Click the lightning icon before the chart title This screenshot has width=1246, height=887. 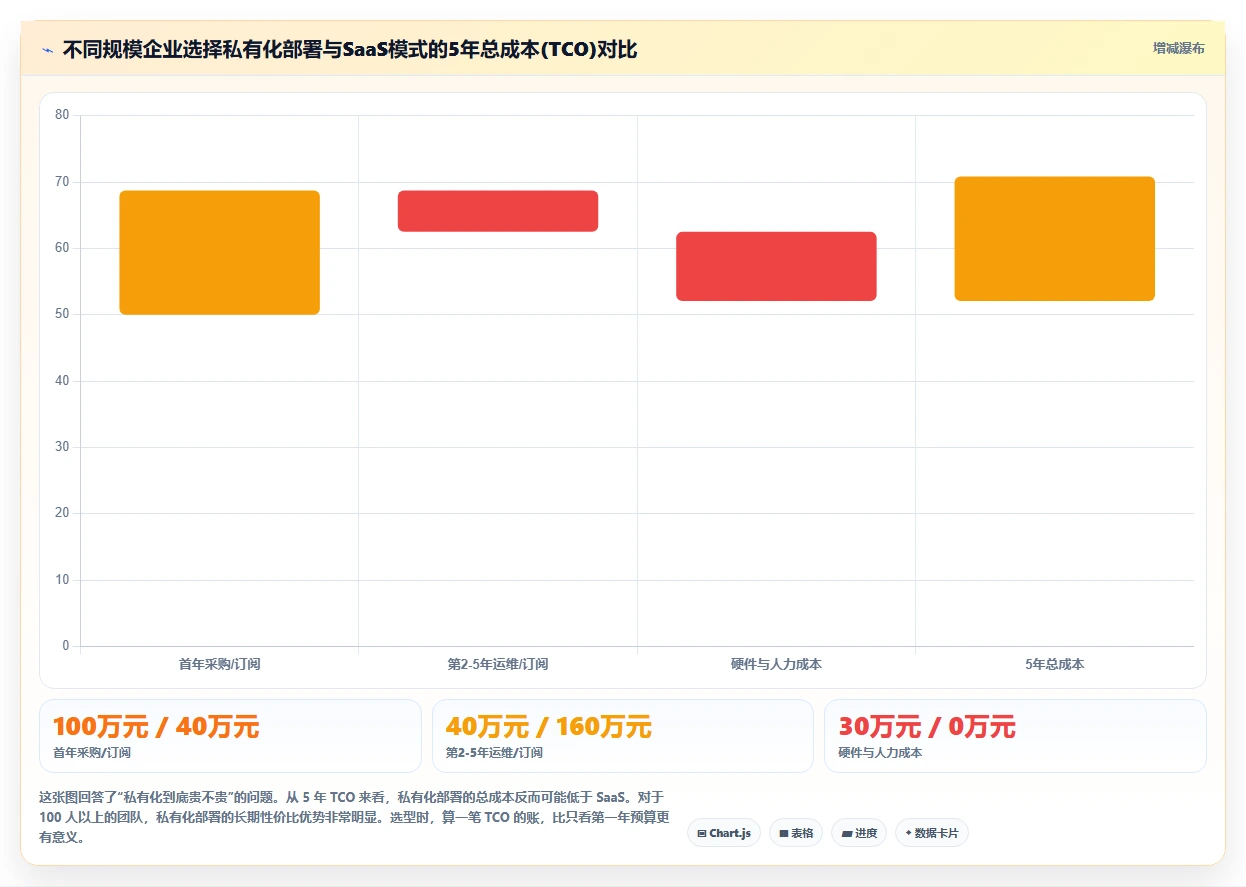point(47,50)
